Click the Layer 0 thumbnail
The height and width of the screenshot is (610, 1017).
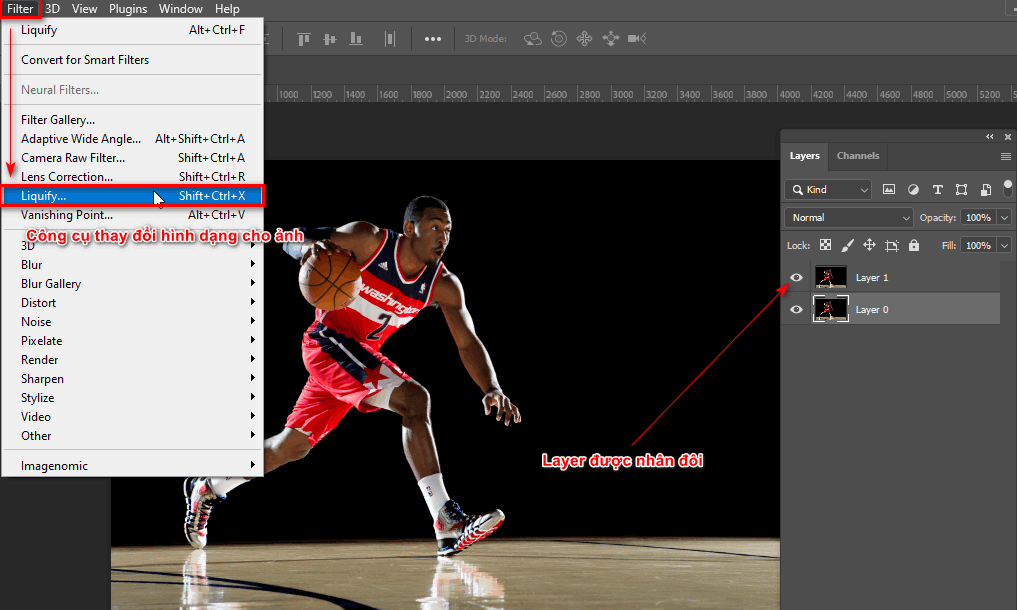[x=831, y=309]
